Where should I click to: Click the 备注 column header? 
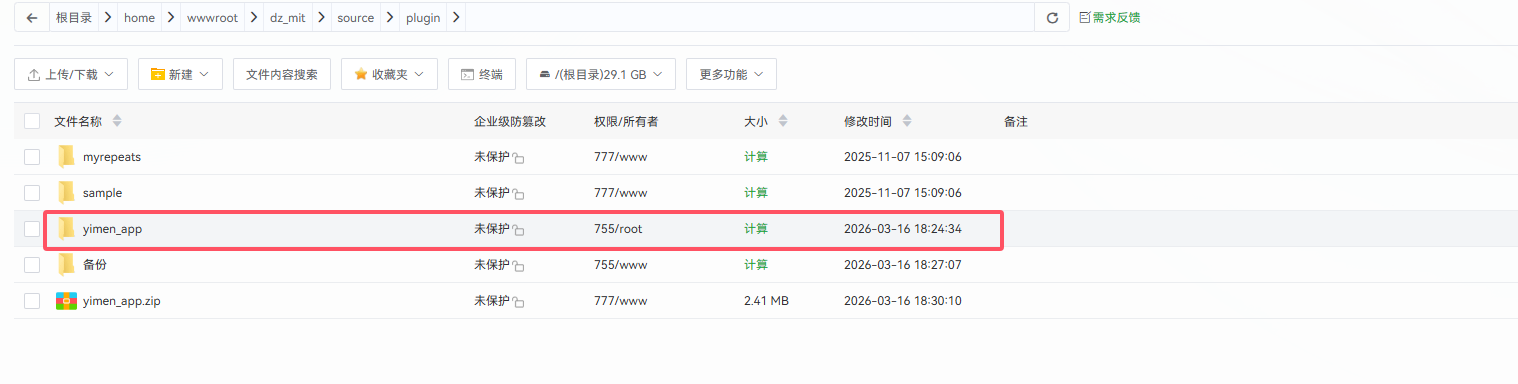[1016, 121]
